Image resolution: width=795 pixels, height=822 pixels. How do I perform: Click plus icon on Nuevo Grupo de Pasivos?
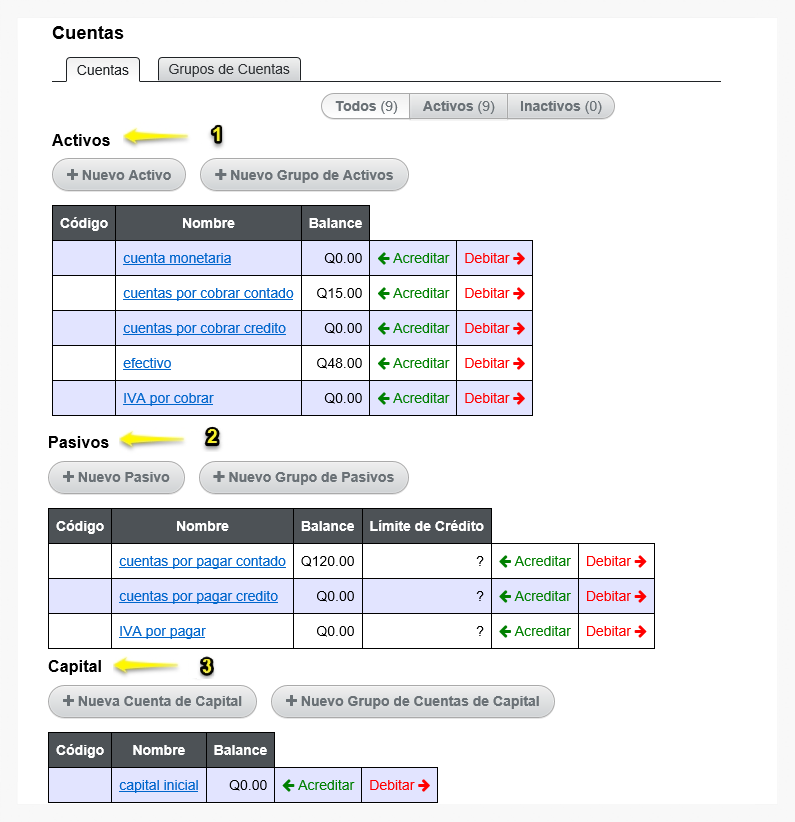pos(219,477)
